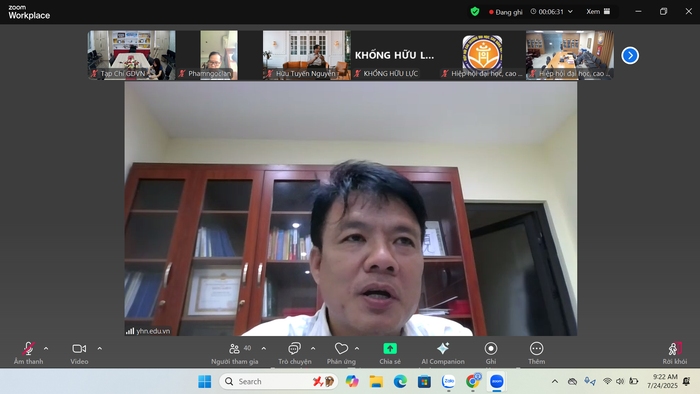Toggle recording with the Ghi button

point(491,348)
